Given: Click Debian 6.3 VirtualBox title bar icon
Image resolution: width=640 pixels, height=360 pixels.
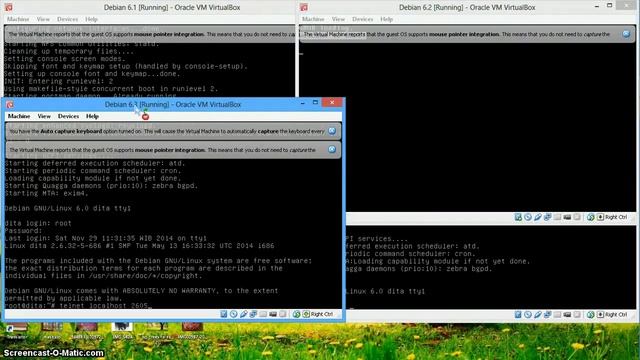Looking at the screenshot, I should pyautogui.click(x=10, y=104).
